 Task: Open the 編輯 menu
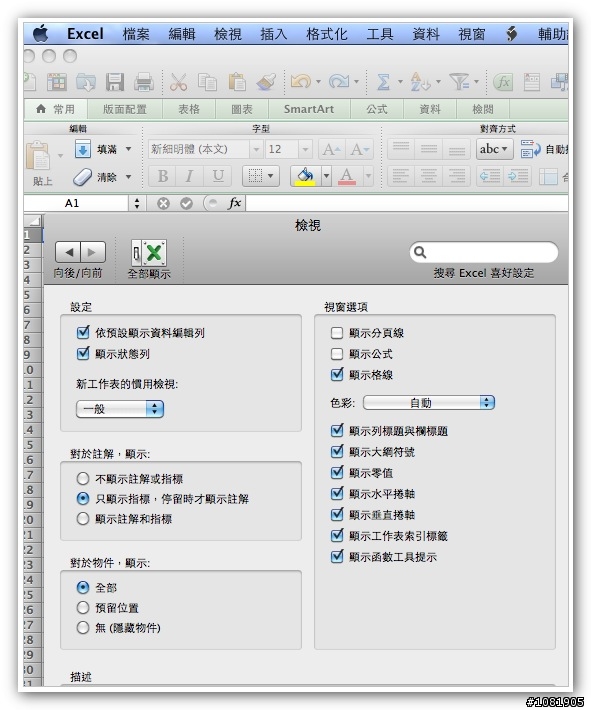(x=182, y=34)
